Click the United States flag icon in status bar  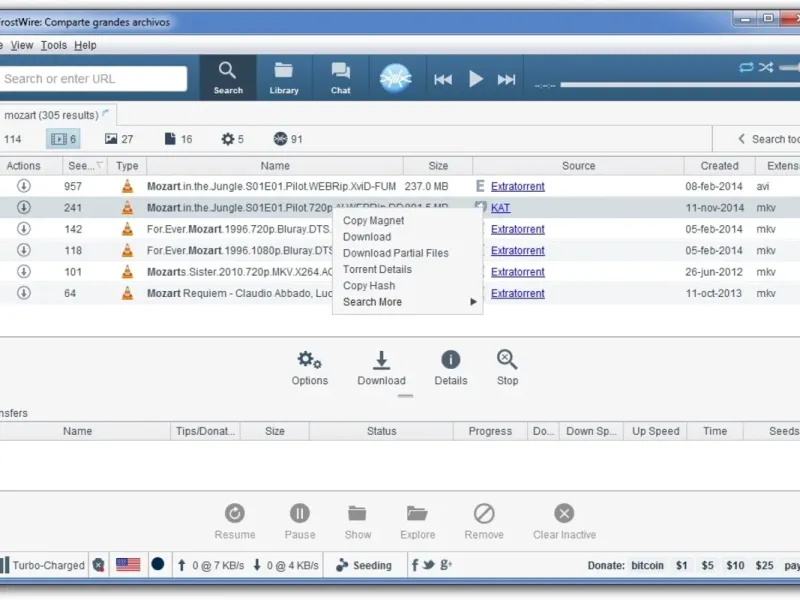[128, 565]
